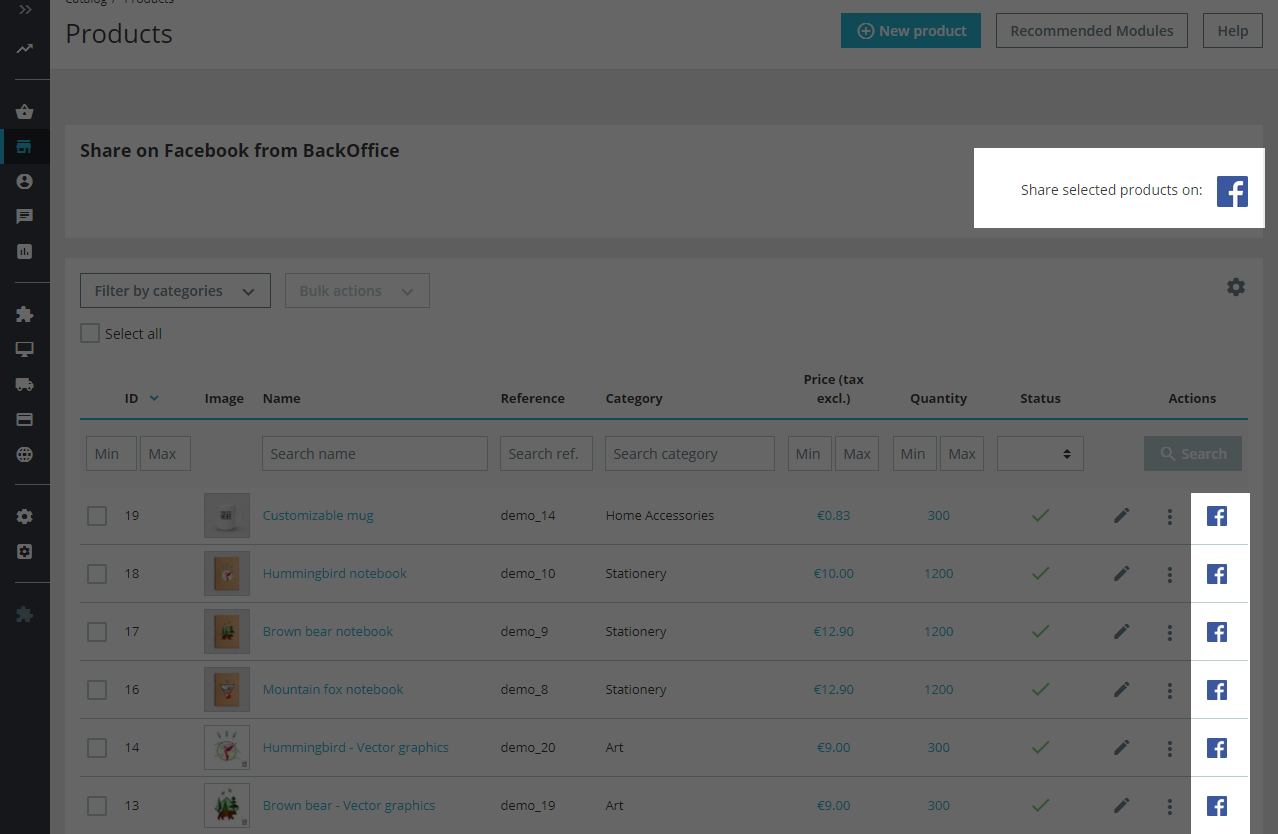The height and width of the screenshot is (834, 1278).
Task: Open Hummingbird - Vector graphics product link
Action: (355, 748)
